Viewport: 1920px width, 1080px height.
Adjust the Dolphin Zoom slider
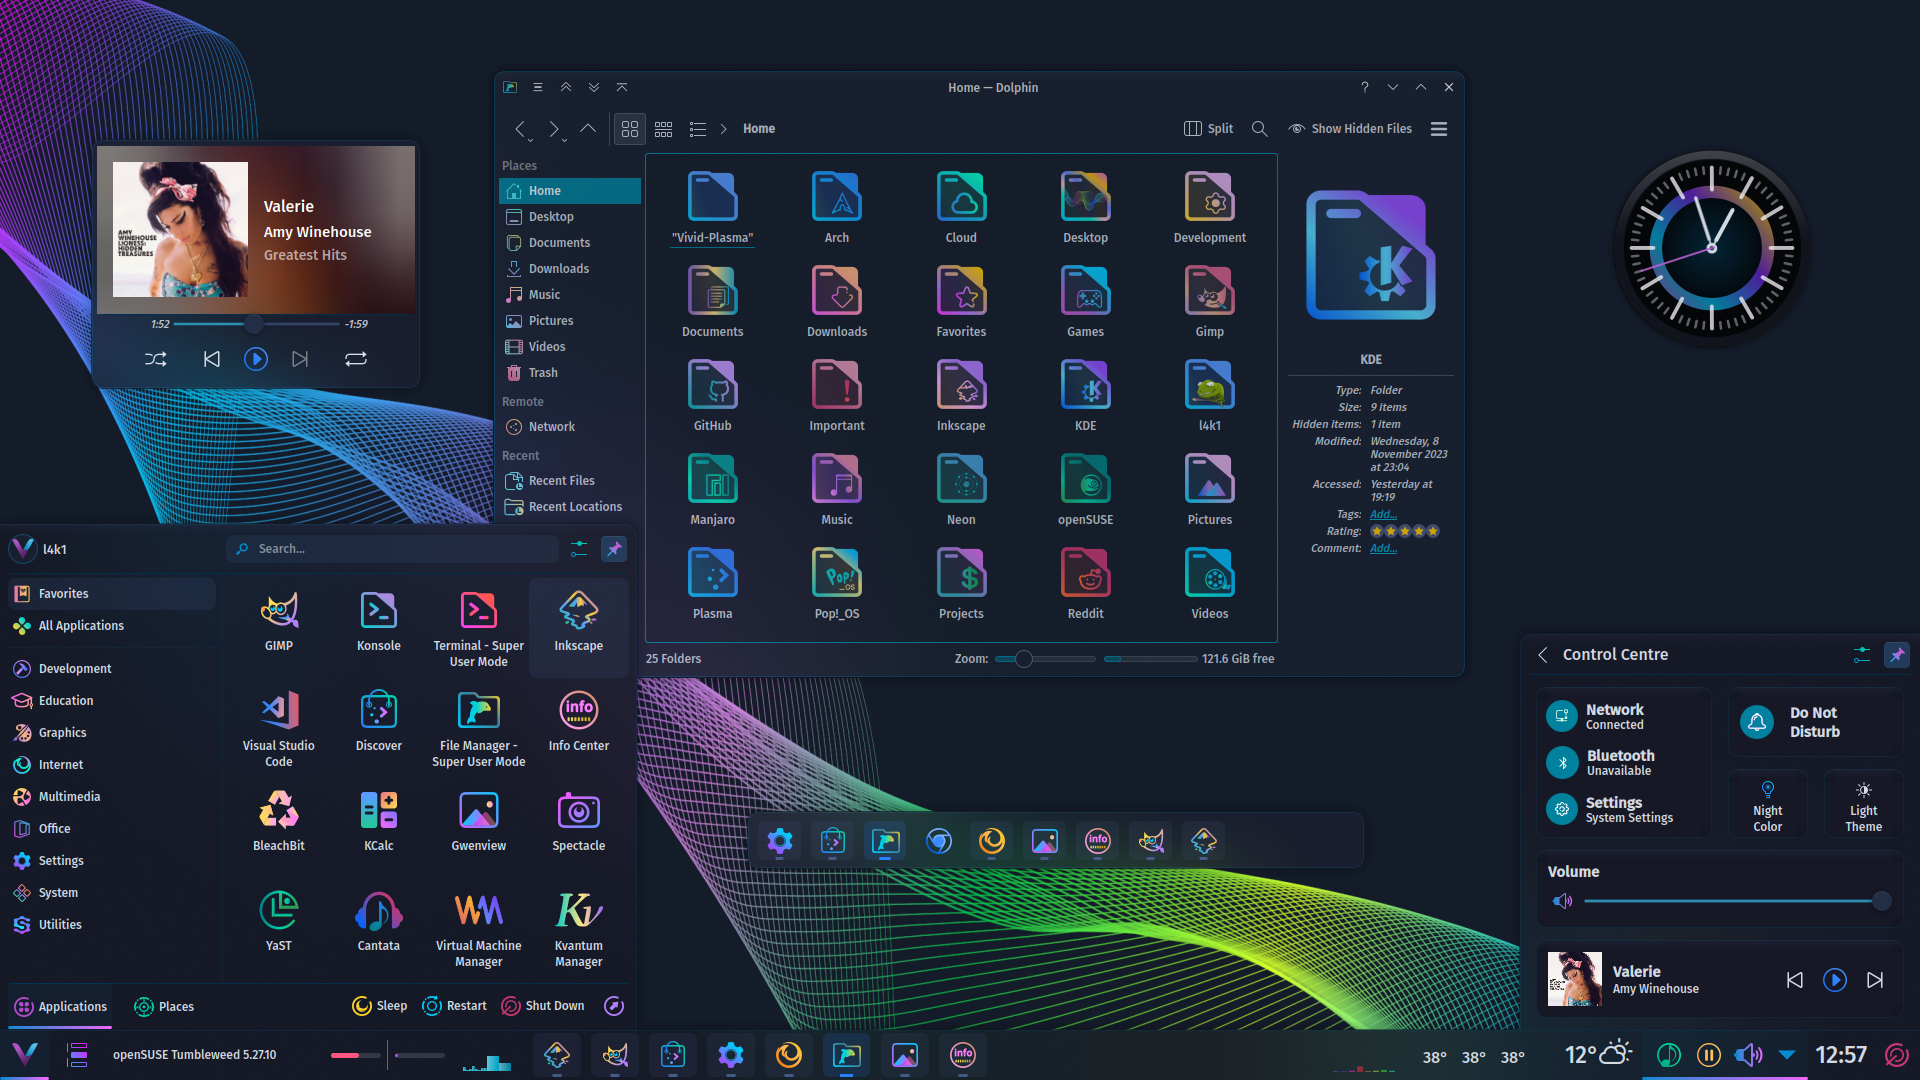click(x=1045, y=659)
